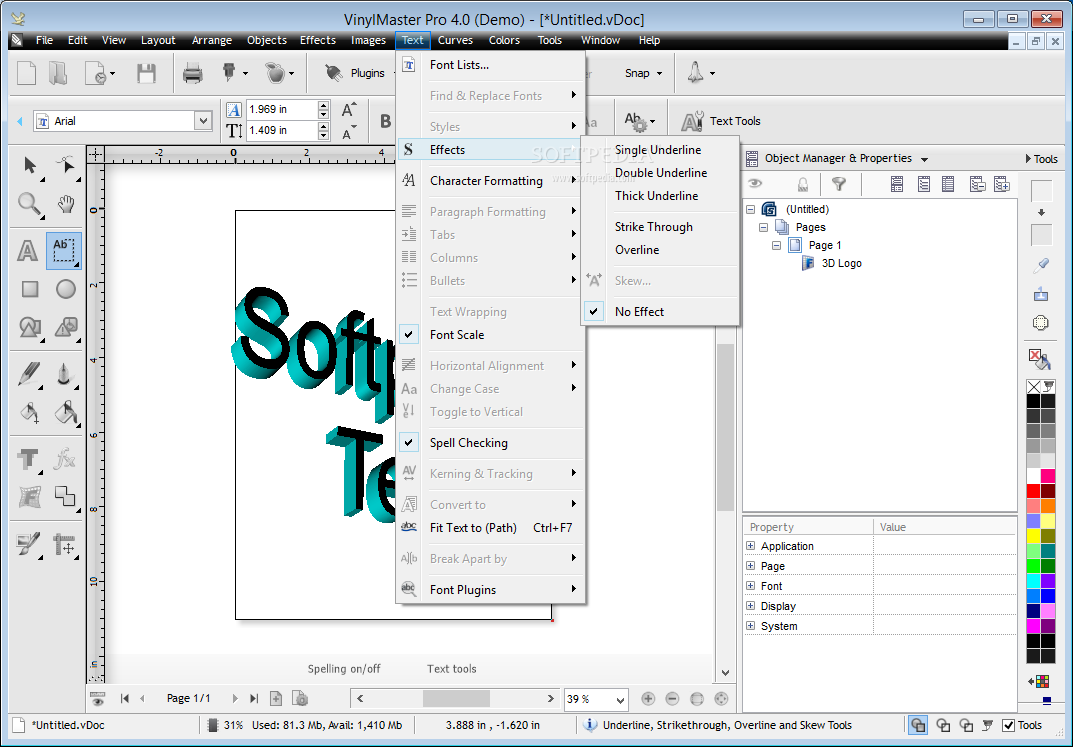Image resolution: width=1073 pixels, height=747 pixels.
Task: Choose Double Underline effect
Action: (660, 172)
